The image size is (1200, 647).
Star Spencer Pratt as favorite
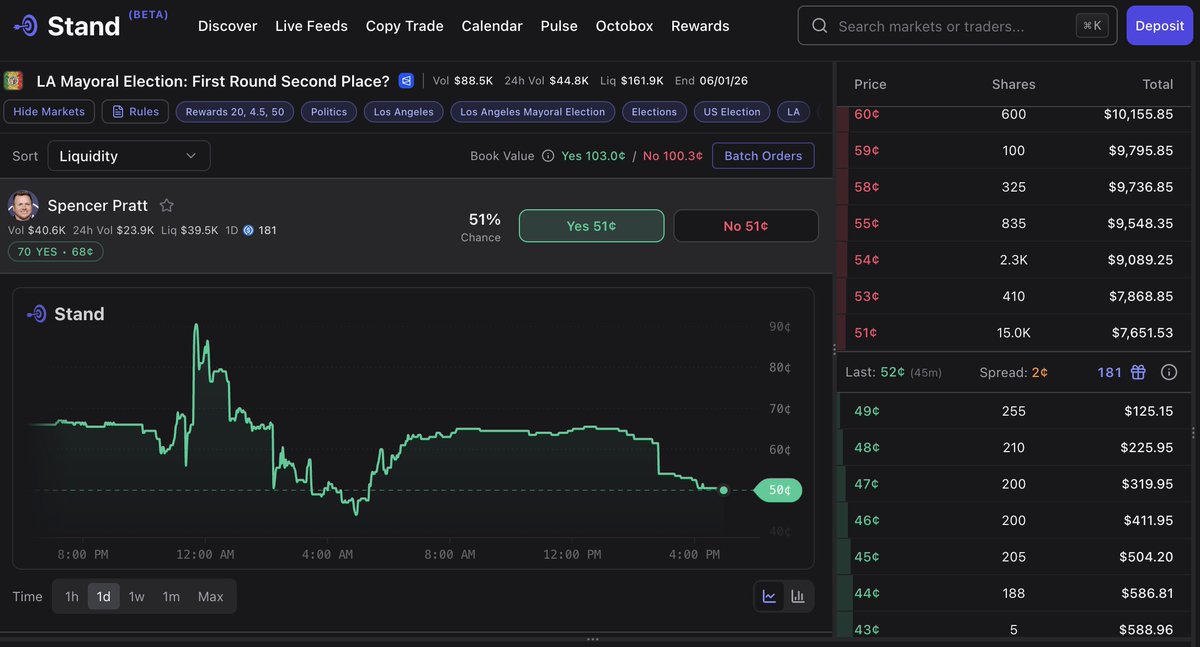(x=167, y=206)
